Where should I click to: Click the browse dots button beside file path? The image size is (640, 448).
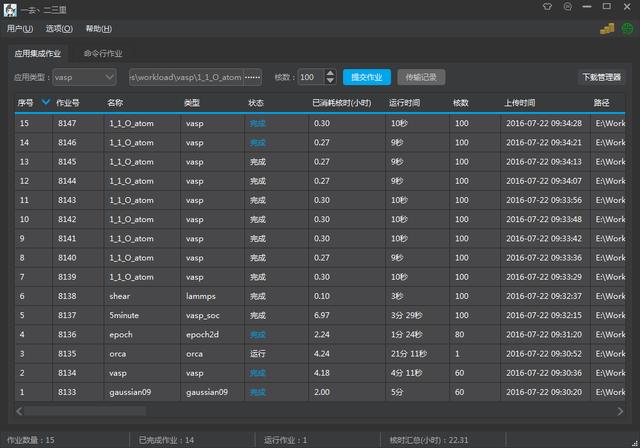252,77
